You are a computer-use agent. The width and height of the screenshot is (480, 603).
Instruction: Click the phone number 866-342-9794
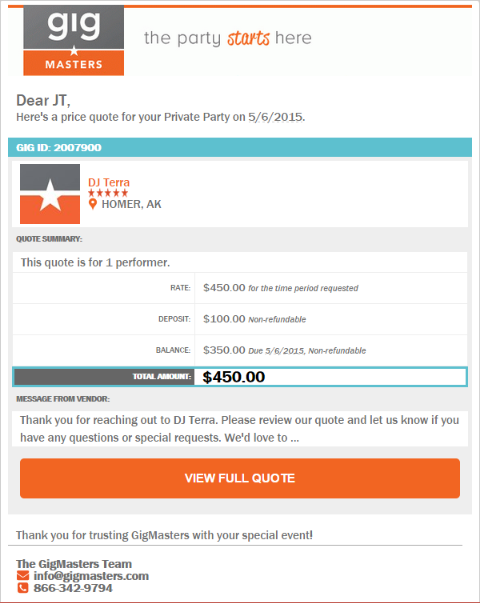pyautogui.click(x=73, y=588)
